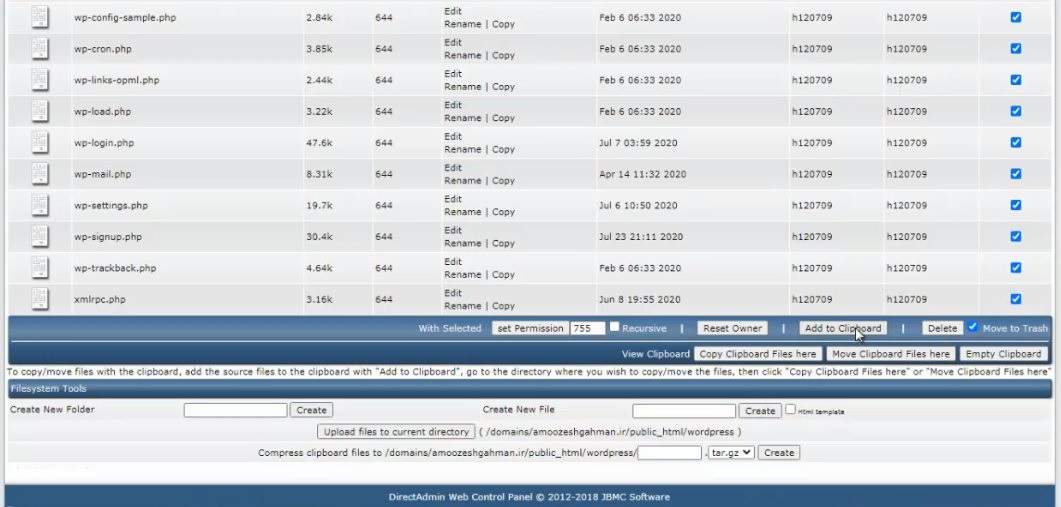Click date Apr 14 11:32 2020
This screenshot has width=1061, height=507.
[x=642, y=174]
